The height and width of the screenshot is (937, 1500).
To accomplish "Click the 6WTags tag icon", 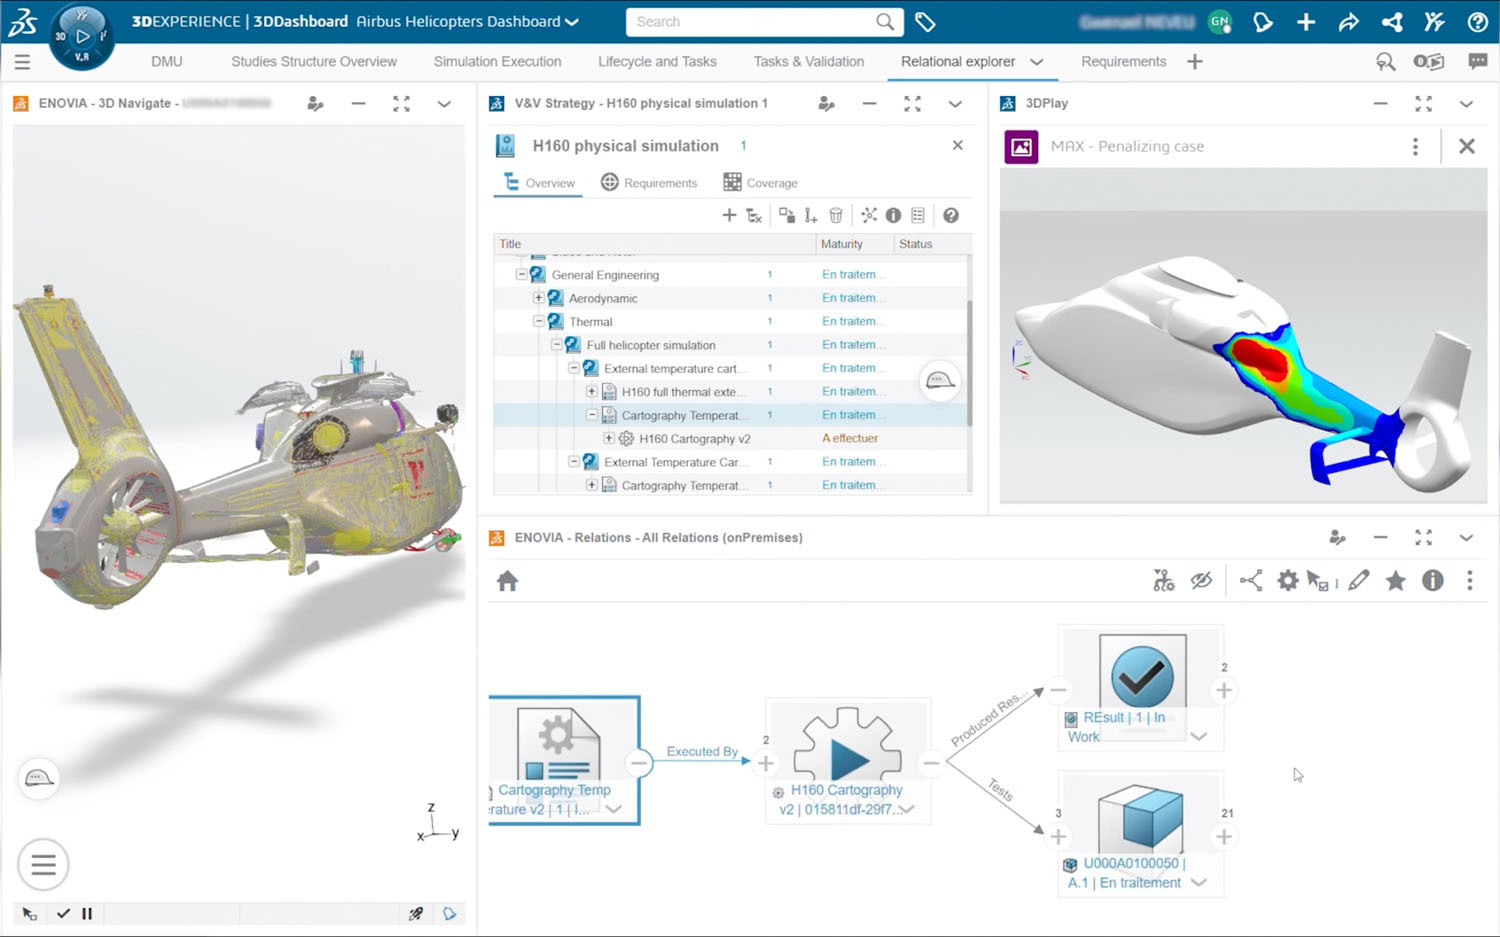I will pyautogui.click(x=925, y=22).
